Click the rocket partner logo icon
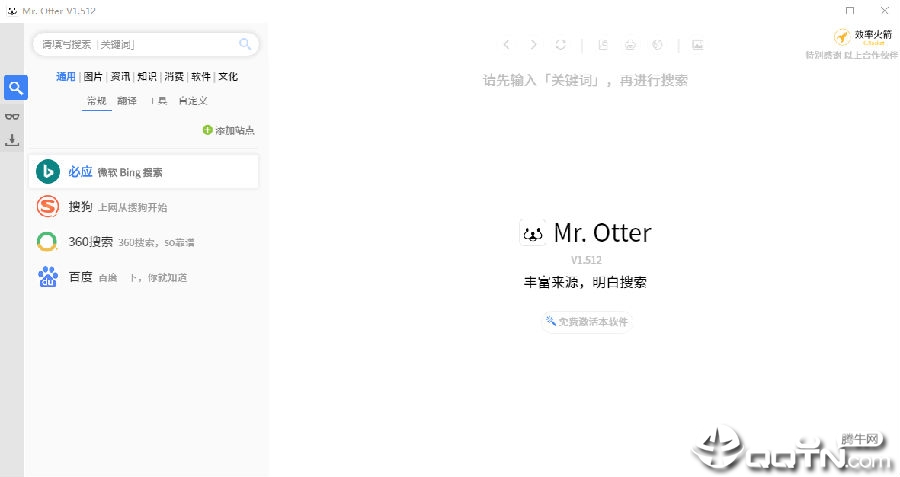Viewport: 900px width, 477px height. click(x=842, y=37)
